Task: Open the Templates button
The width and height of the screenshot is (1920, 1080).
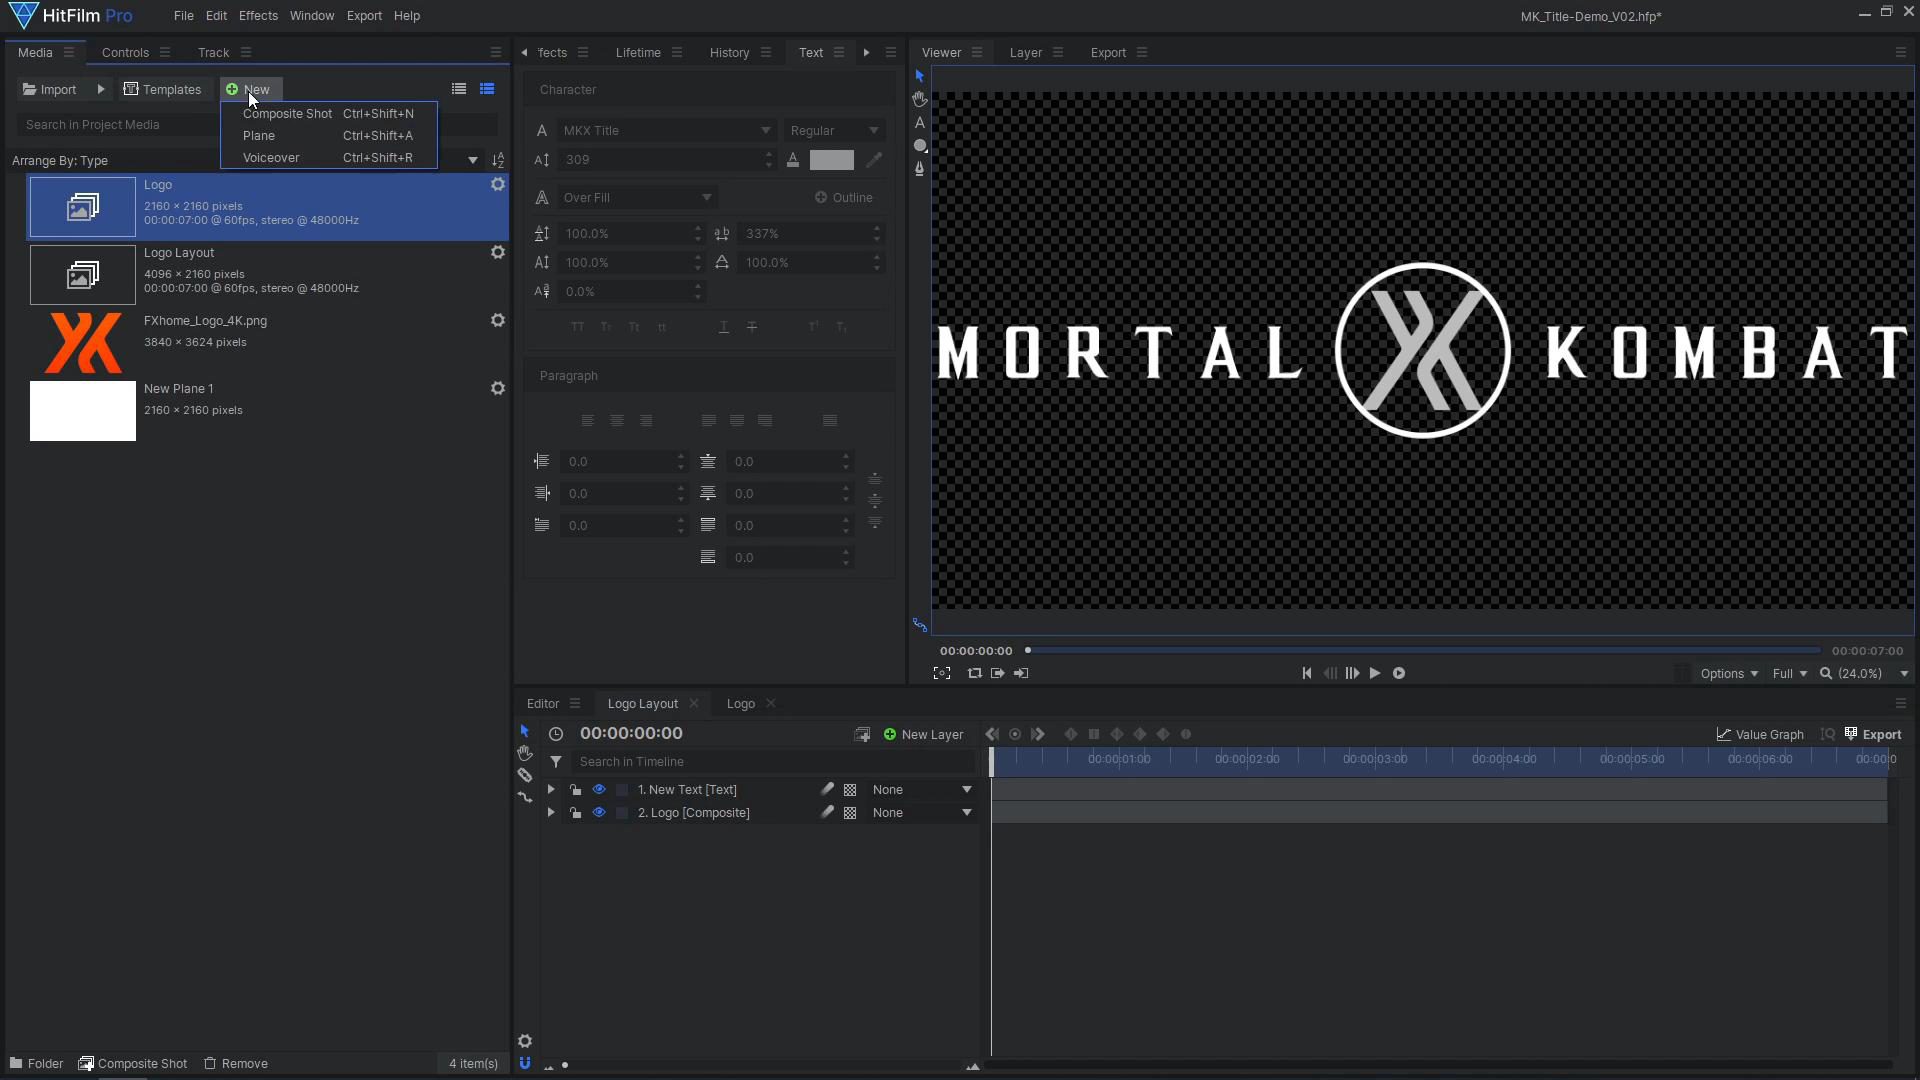Action: (x=162, y=90)
